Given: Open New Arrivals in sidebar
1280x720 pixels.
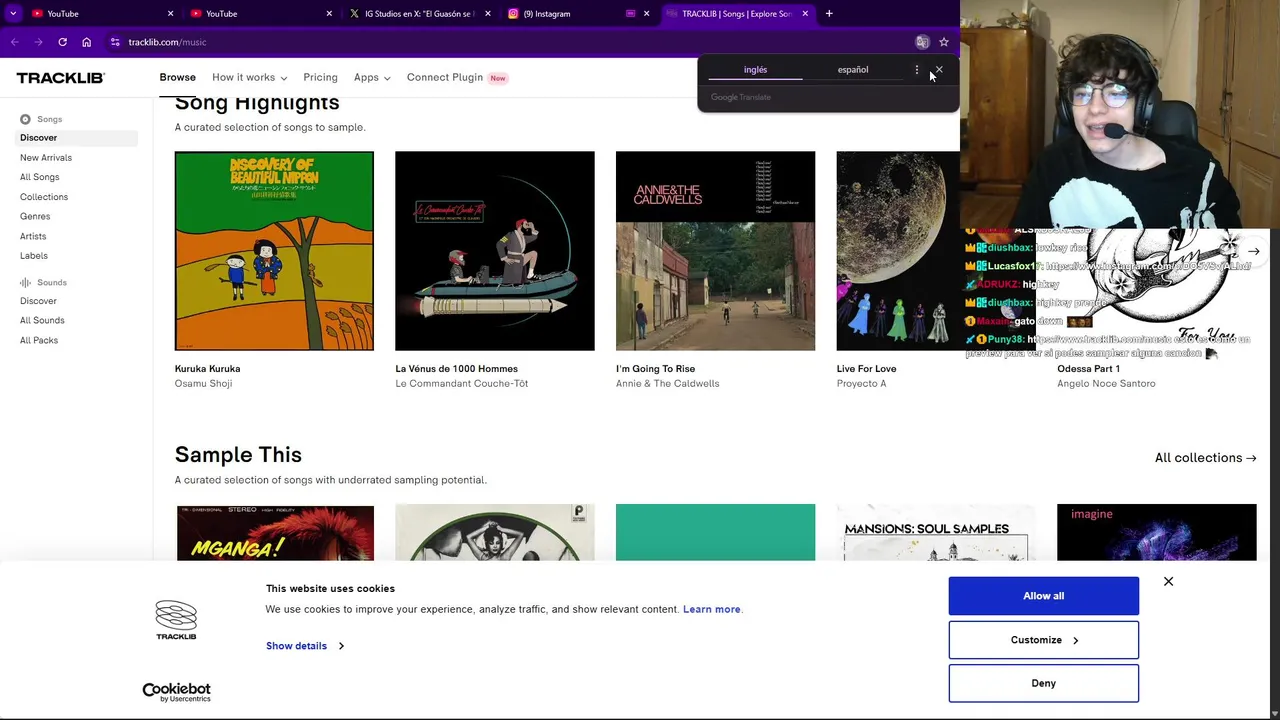Looking at the screenshot, I should click(x=46, y=157).
